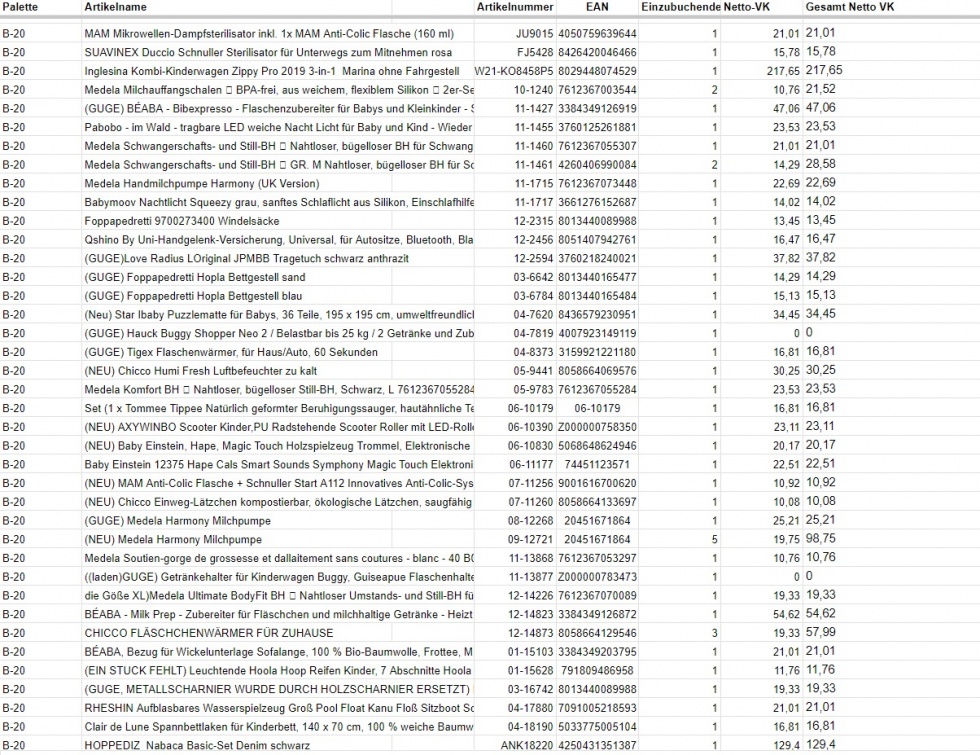The width and height of the screenshot is (980, 755).
Task: Select EAN 74451123571
Action: [597, 465]
